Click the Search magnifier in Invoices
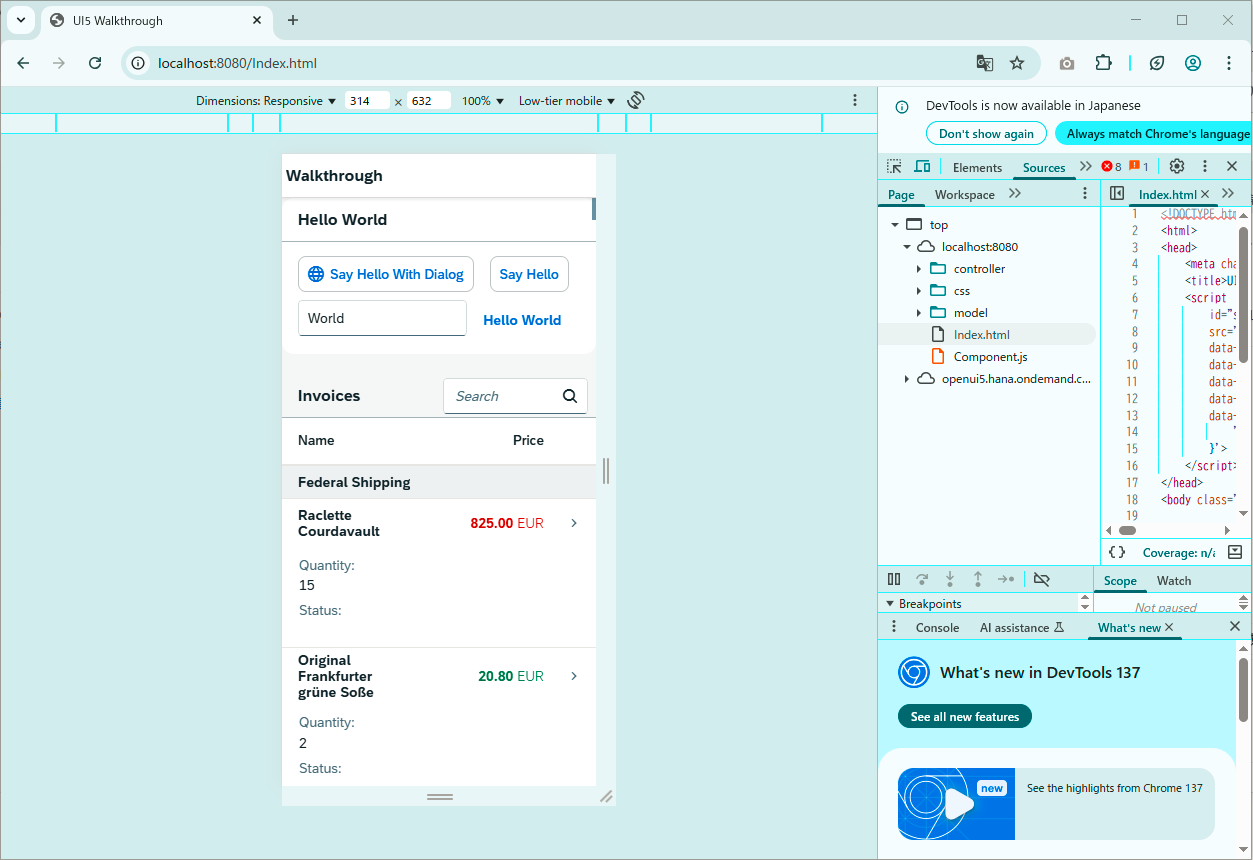Image resolution: width=1253 pixels, height=860 pixels. tap(570, 396)
